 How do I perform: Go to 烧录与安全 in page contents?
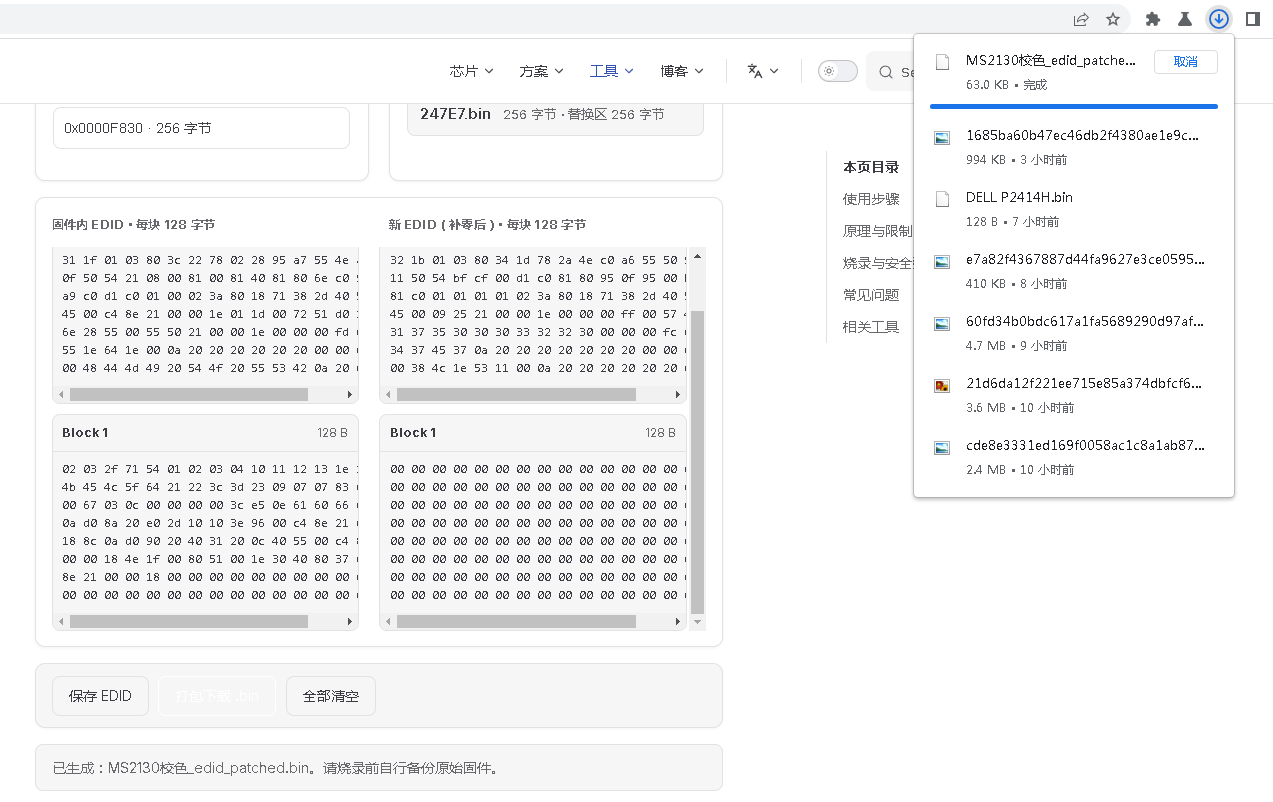pyautogui.click(x=878, y=263)
